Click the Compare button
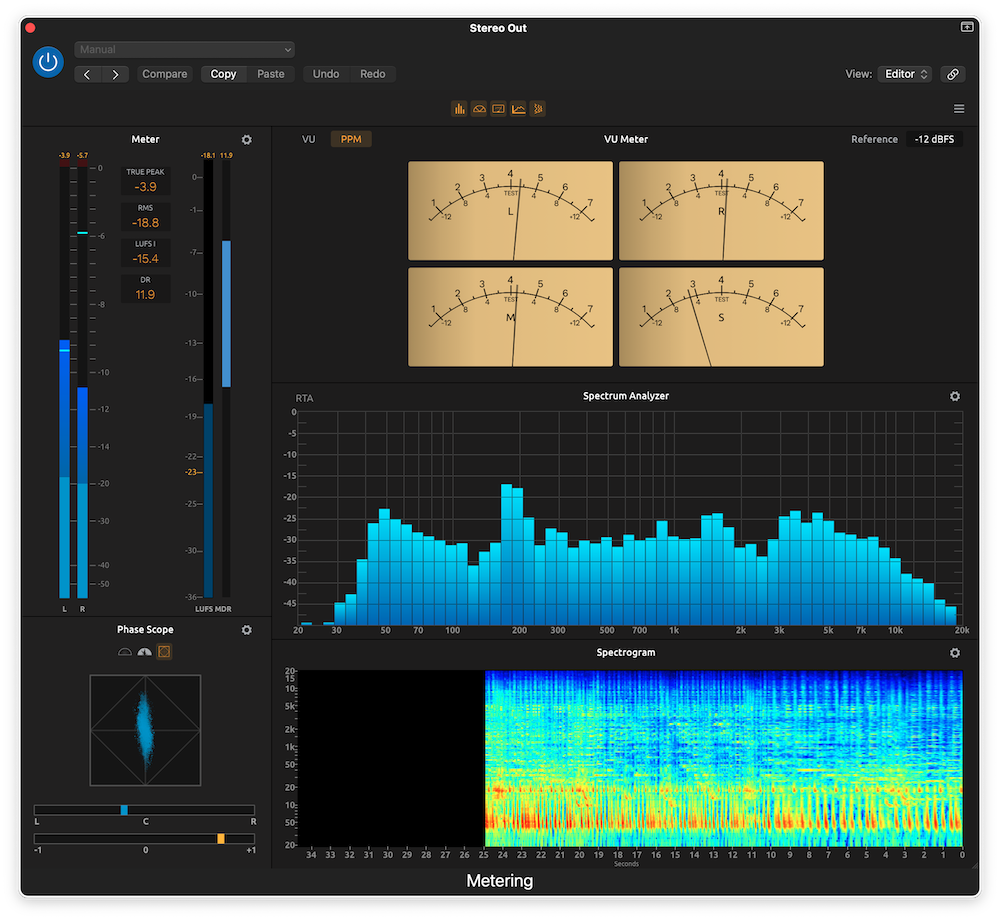This screenshot has width=1000, height=920. click(164, 73)
